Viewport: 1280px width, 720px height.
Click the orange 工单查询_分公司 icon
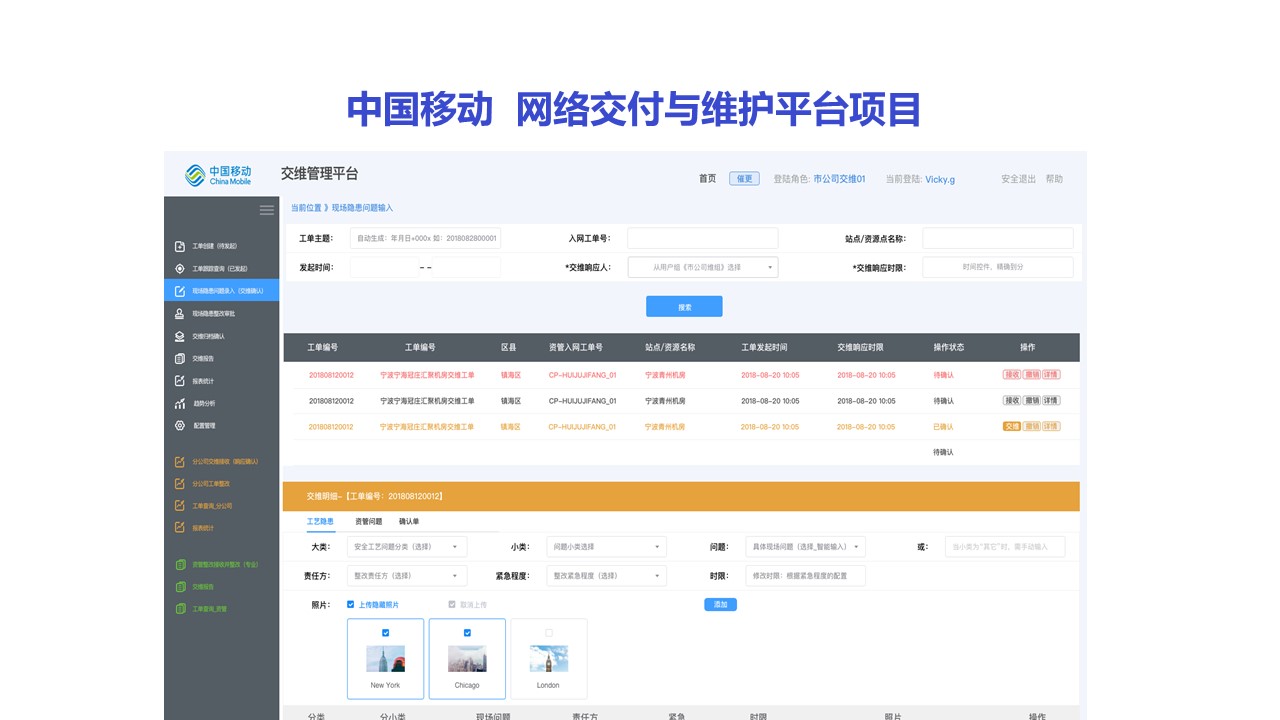pyautogui.click(x=180, y=506)
